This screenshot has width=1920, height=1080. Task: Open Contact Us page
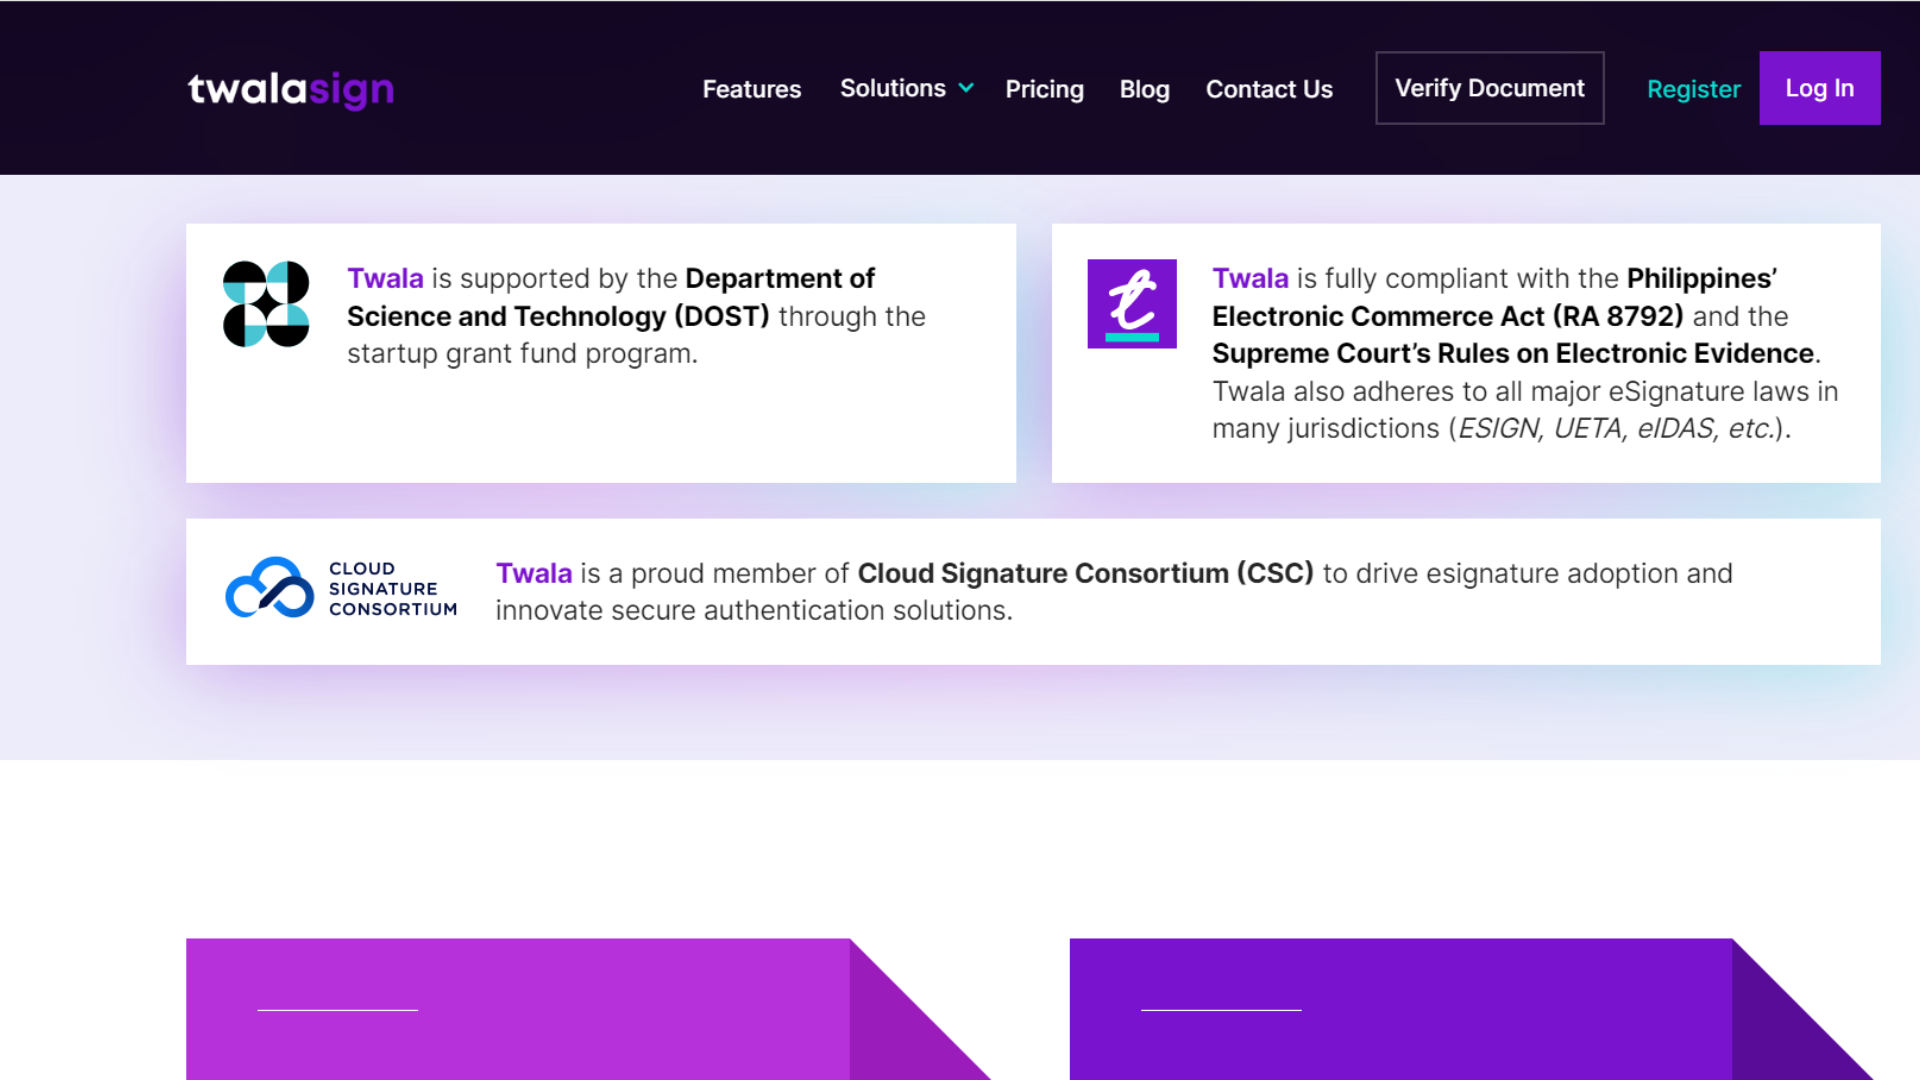1269,89
